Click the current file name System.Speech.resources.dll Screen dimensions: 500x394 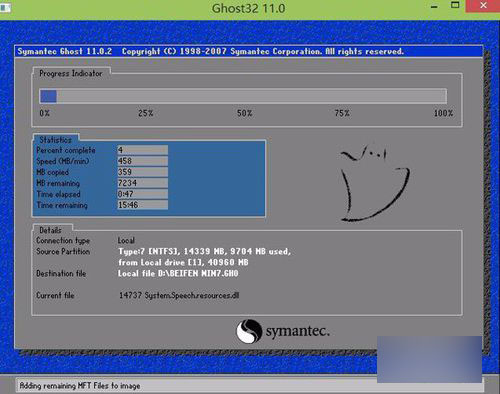[192, 296]
